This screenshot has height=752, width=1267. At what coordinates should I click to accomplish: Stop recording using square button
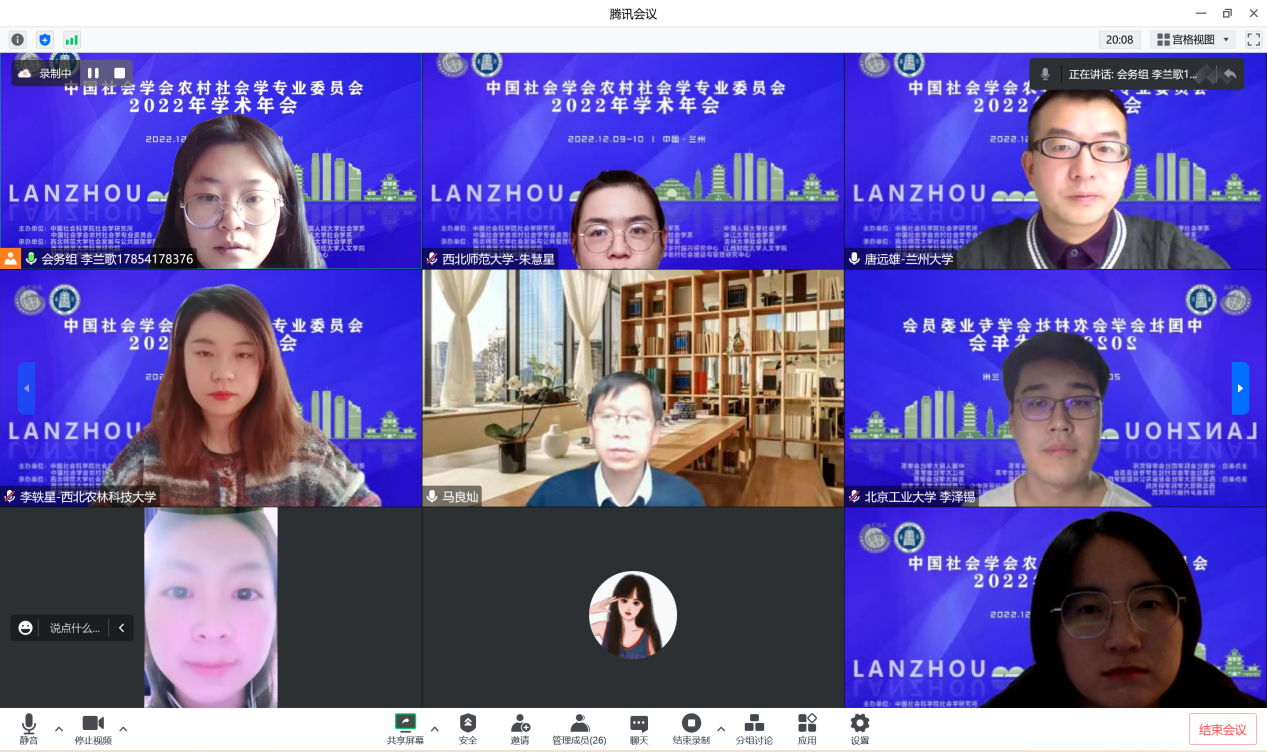coord(119,73)
